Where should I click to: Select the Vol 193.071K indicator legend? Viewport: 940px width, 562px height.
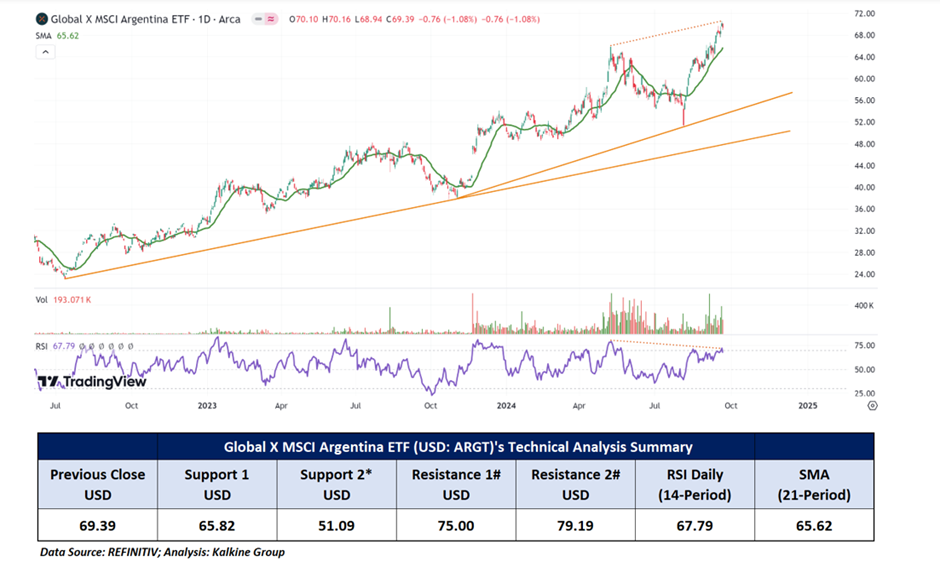pyautogui.click(x=63, y=300)
